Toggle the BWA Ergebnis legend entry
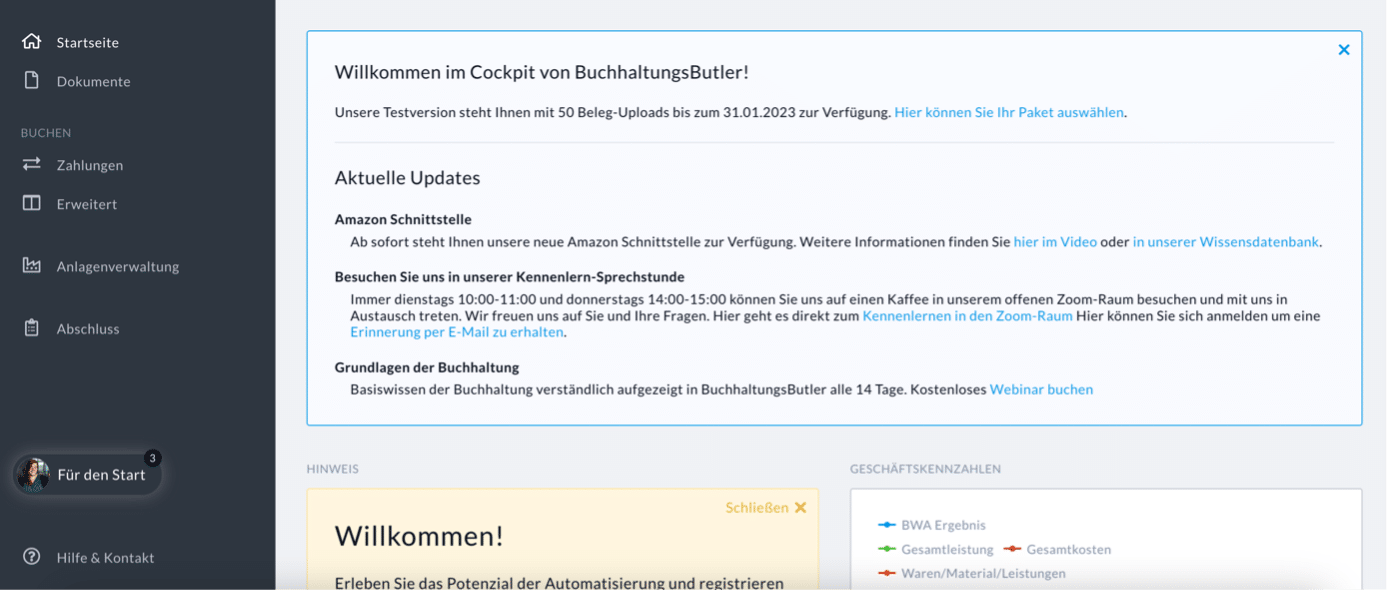Image resolution: width=1390 pixels, height=592 pixels. [x=932, y=525]
